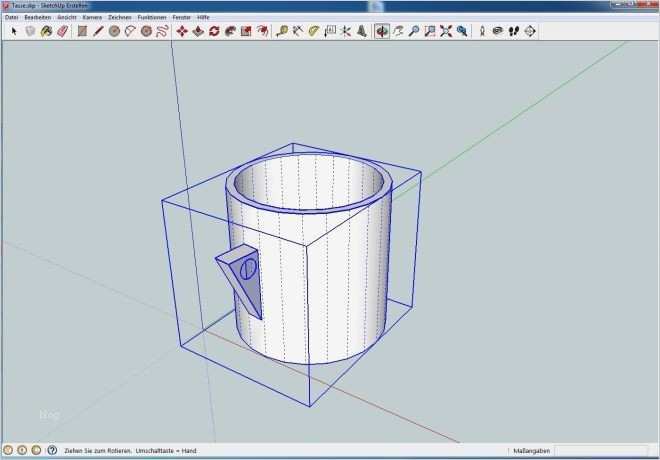Activate the Walk footprints tool
660x460 pixels.
(x=512, y=31)
